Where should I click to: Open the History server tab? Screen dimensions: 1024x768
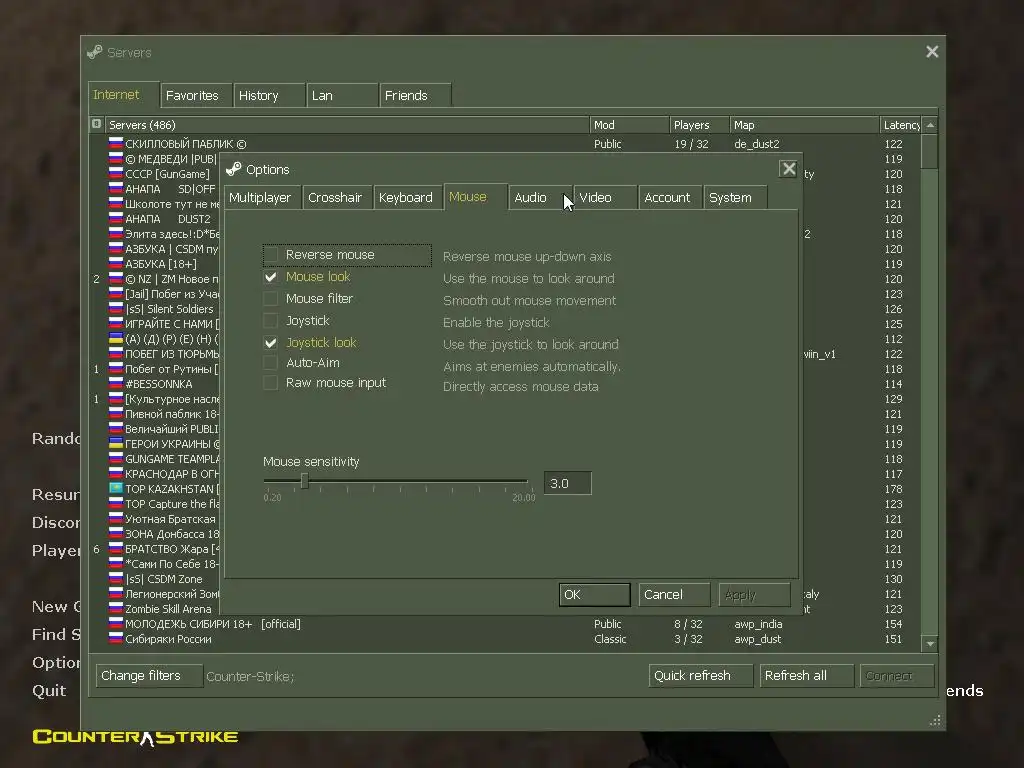tap(269, 95)
